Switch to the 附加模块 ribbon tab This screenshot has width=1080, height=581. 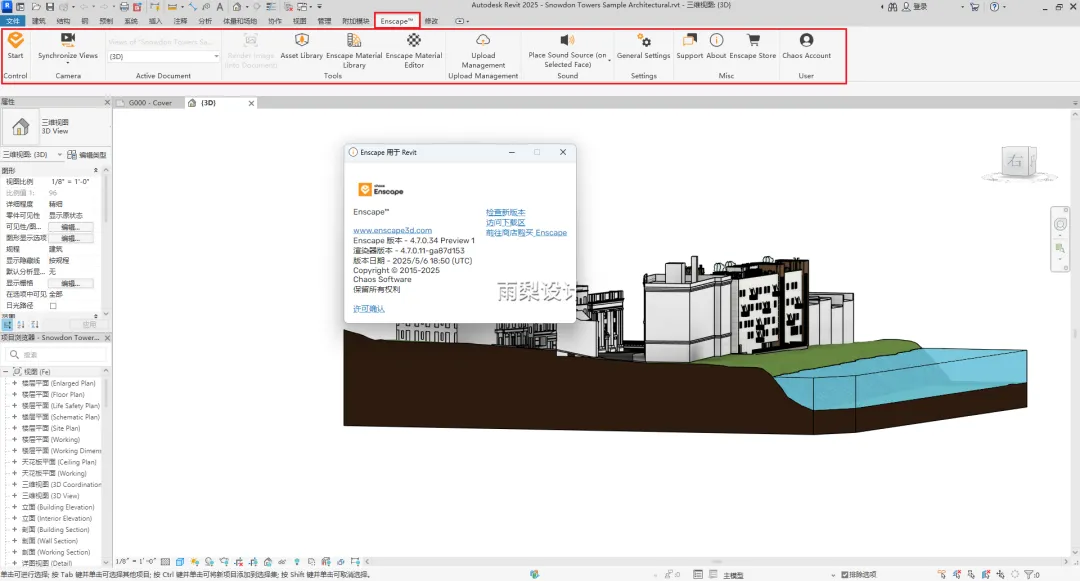click(355, 21)
